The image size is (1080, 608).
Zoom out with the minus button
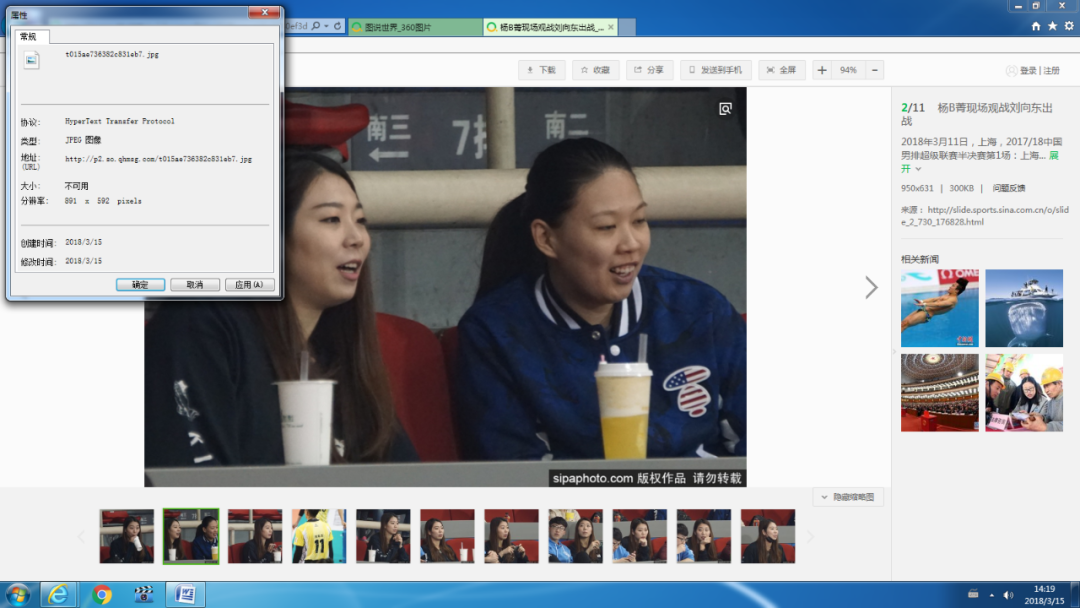(x=875, y=70)
